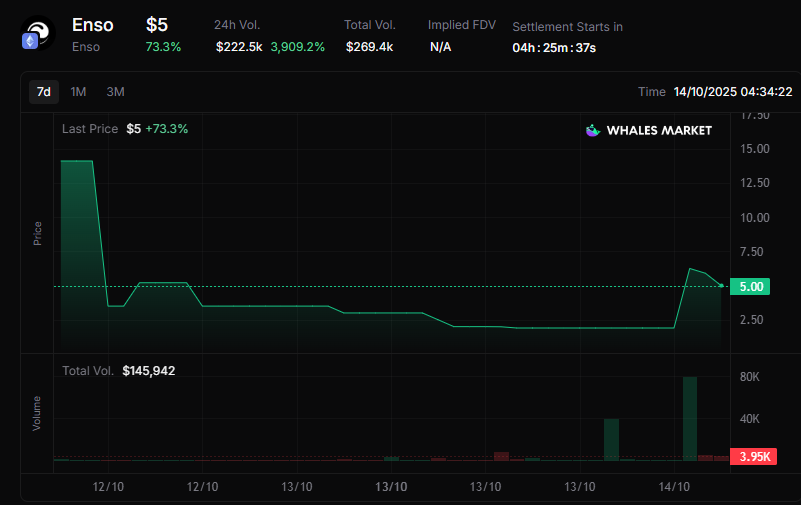This screenshot has width=801, height=505.
Task: Click the 14/10 date on the x-axis
Action: pyautogui.click(x=674, y=487)
